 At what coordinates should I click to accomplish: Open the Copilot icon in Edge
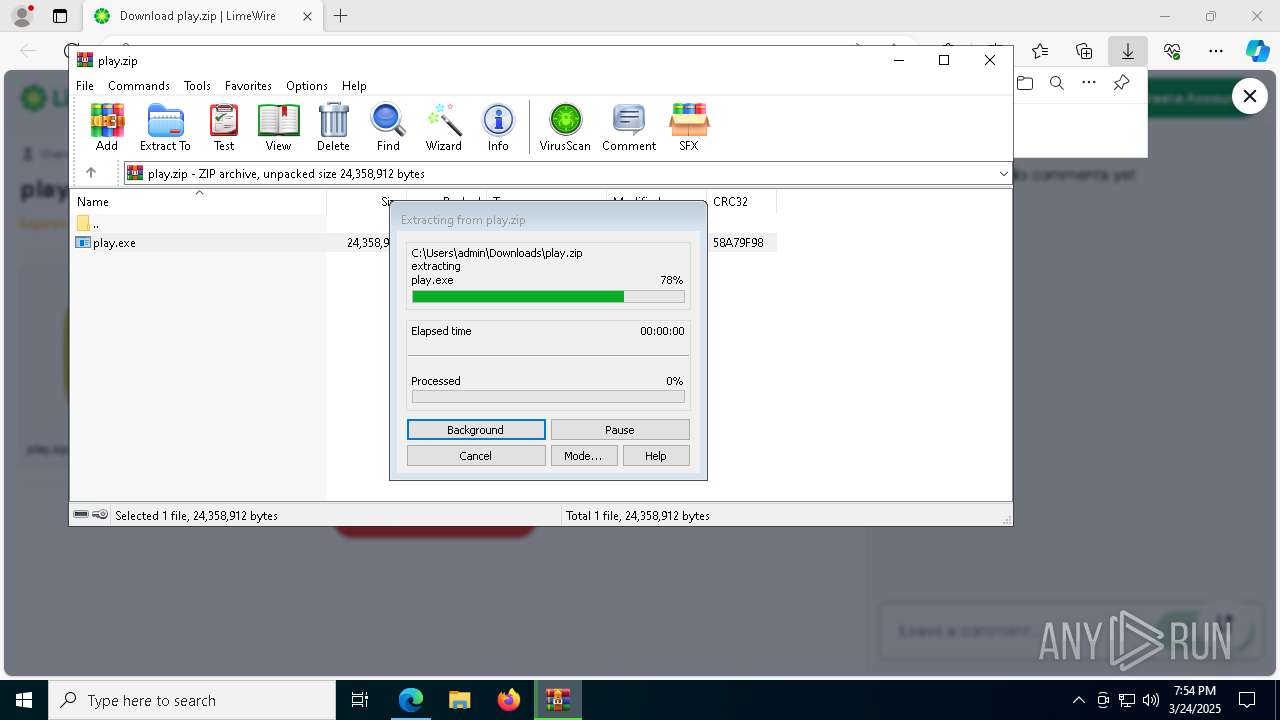pos(1257,51)
